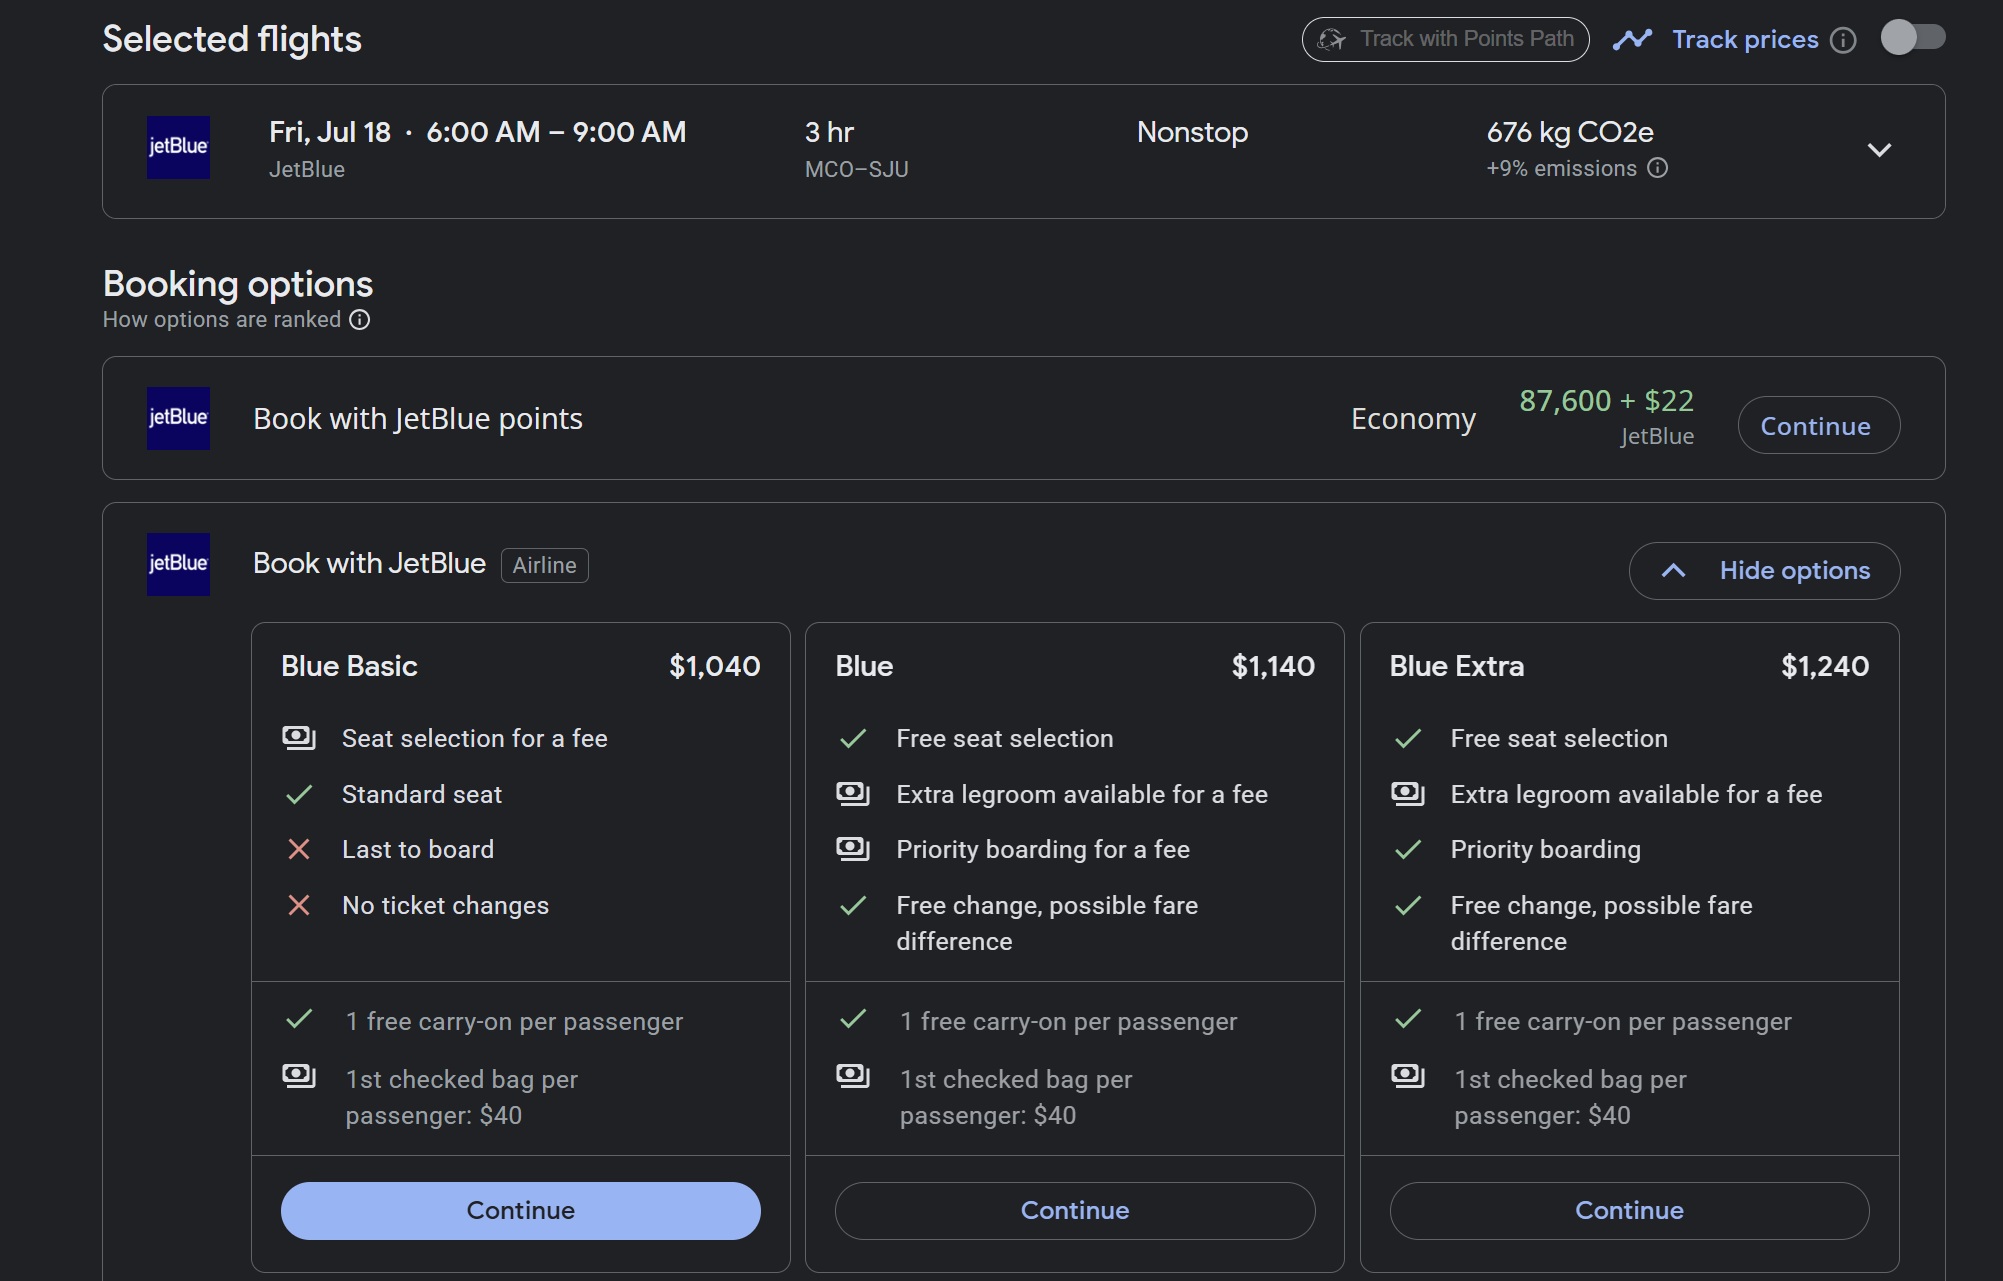The height and width of the screenshot is (1281, 2003).
Task: Click Blue Basic fare title
Action: (349, 666)
